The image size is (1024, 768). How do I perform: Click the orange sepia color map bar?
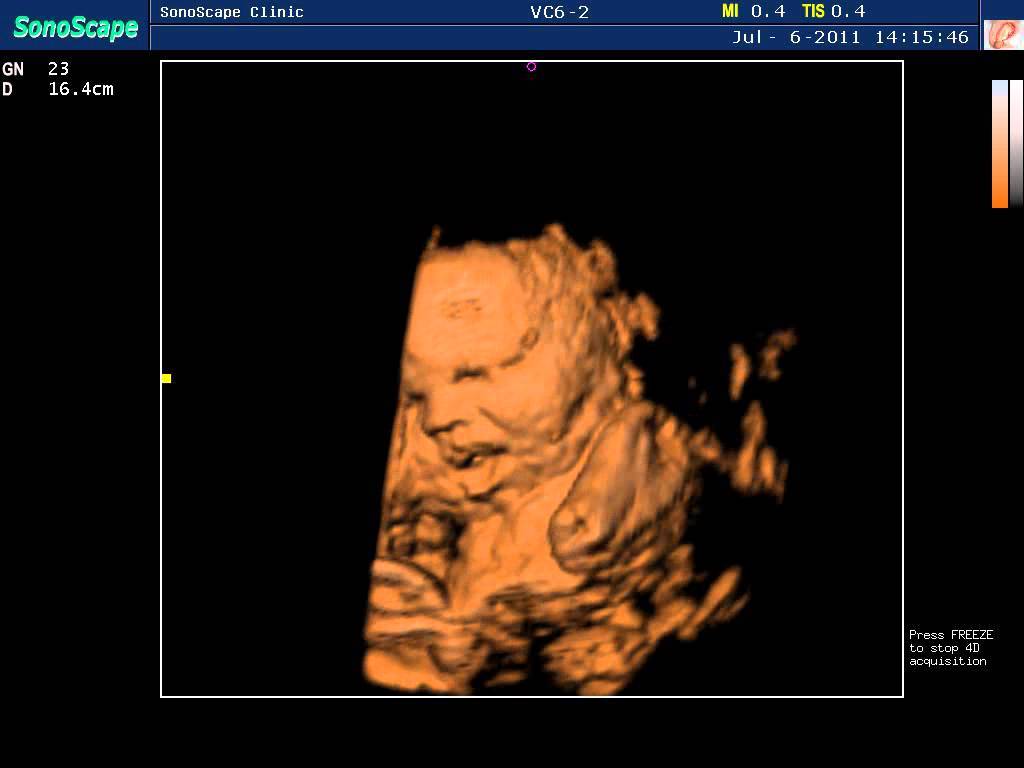999,144
